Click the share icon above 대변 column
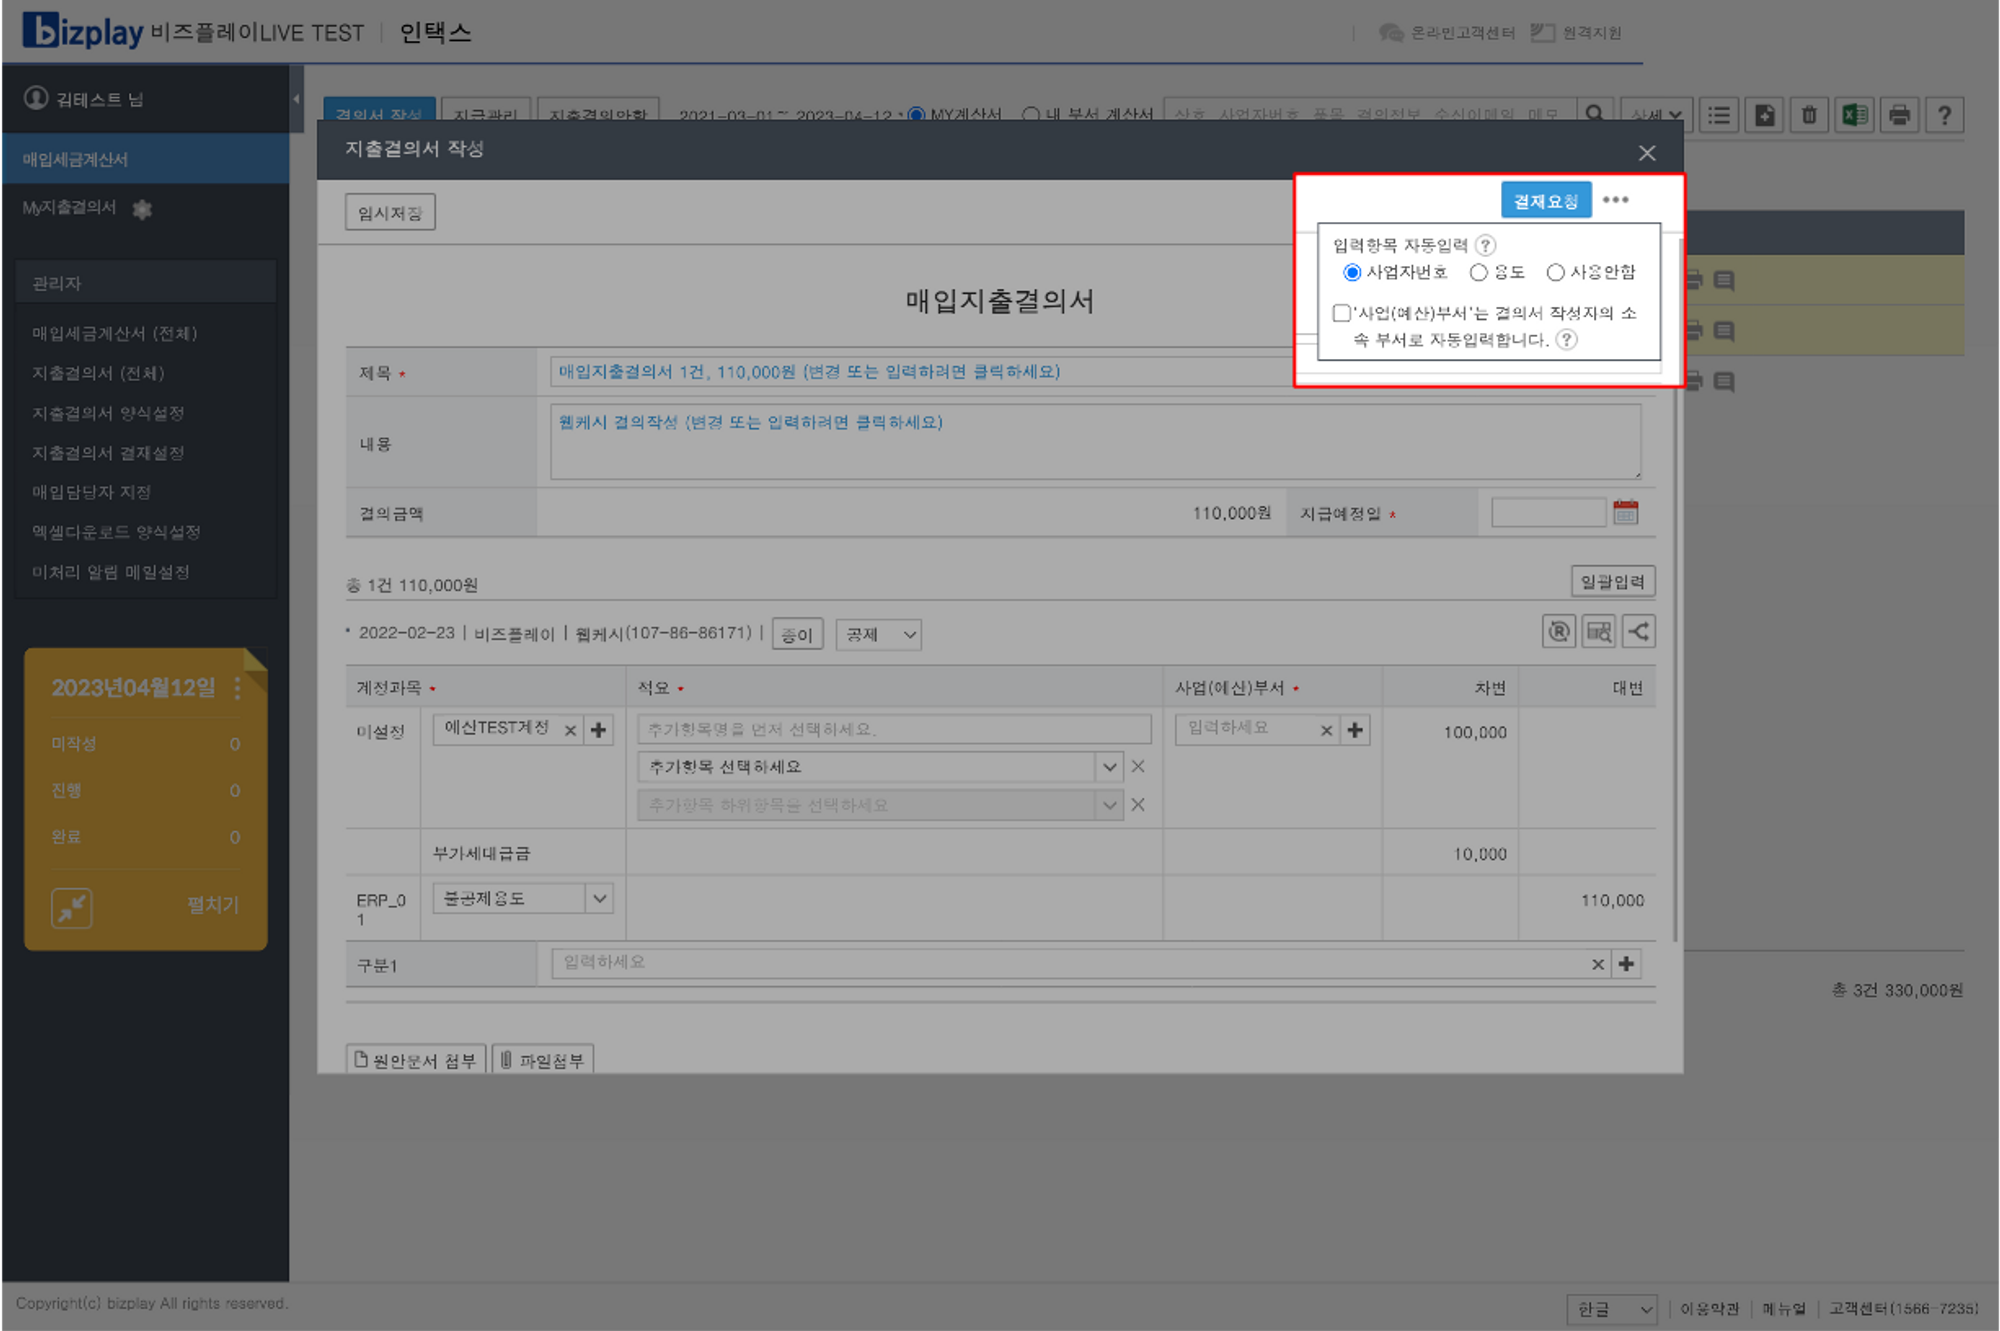2000x1331 pixels. 1638,632
